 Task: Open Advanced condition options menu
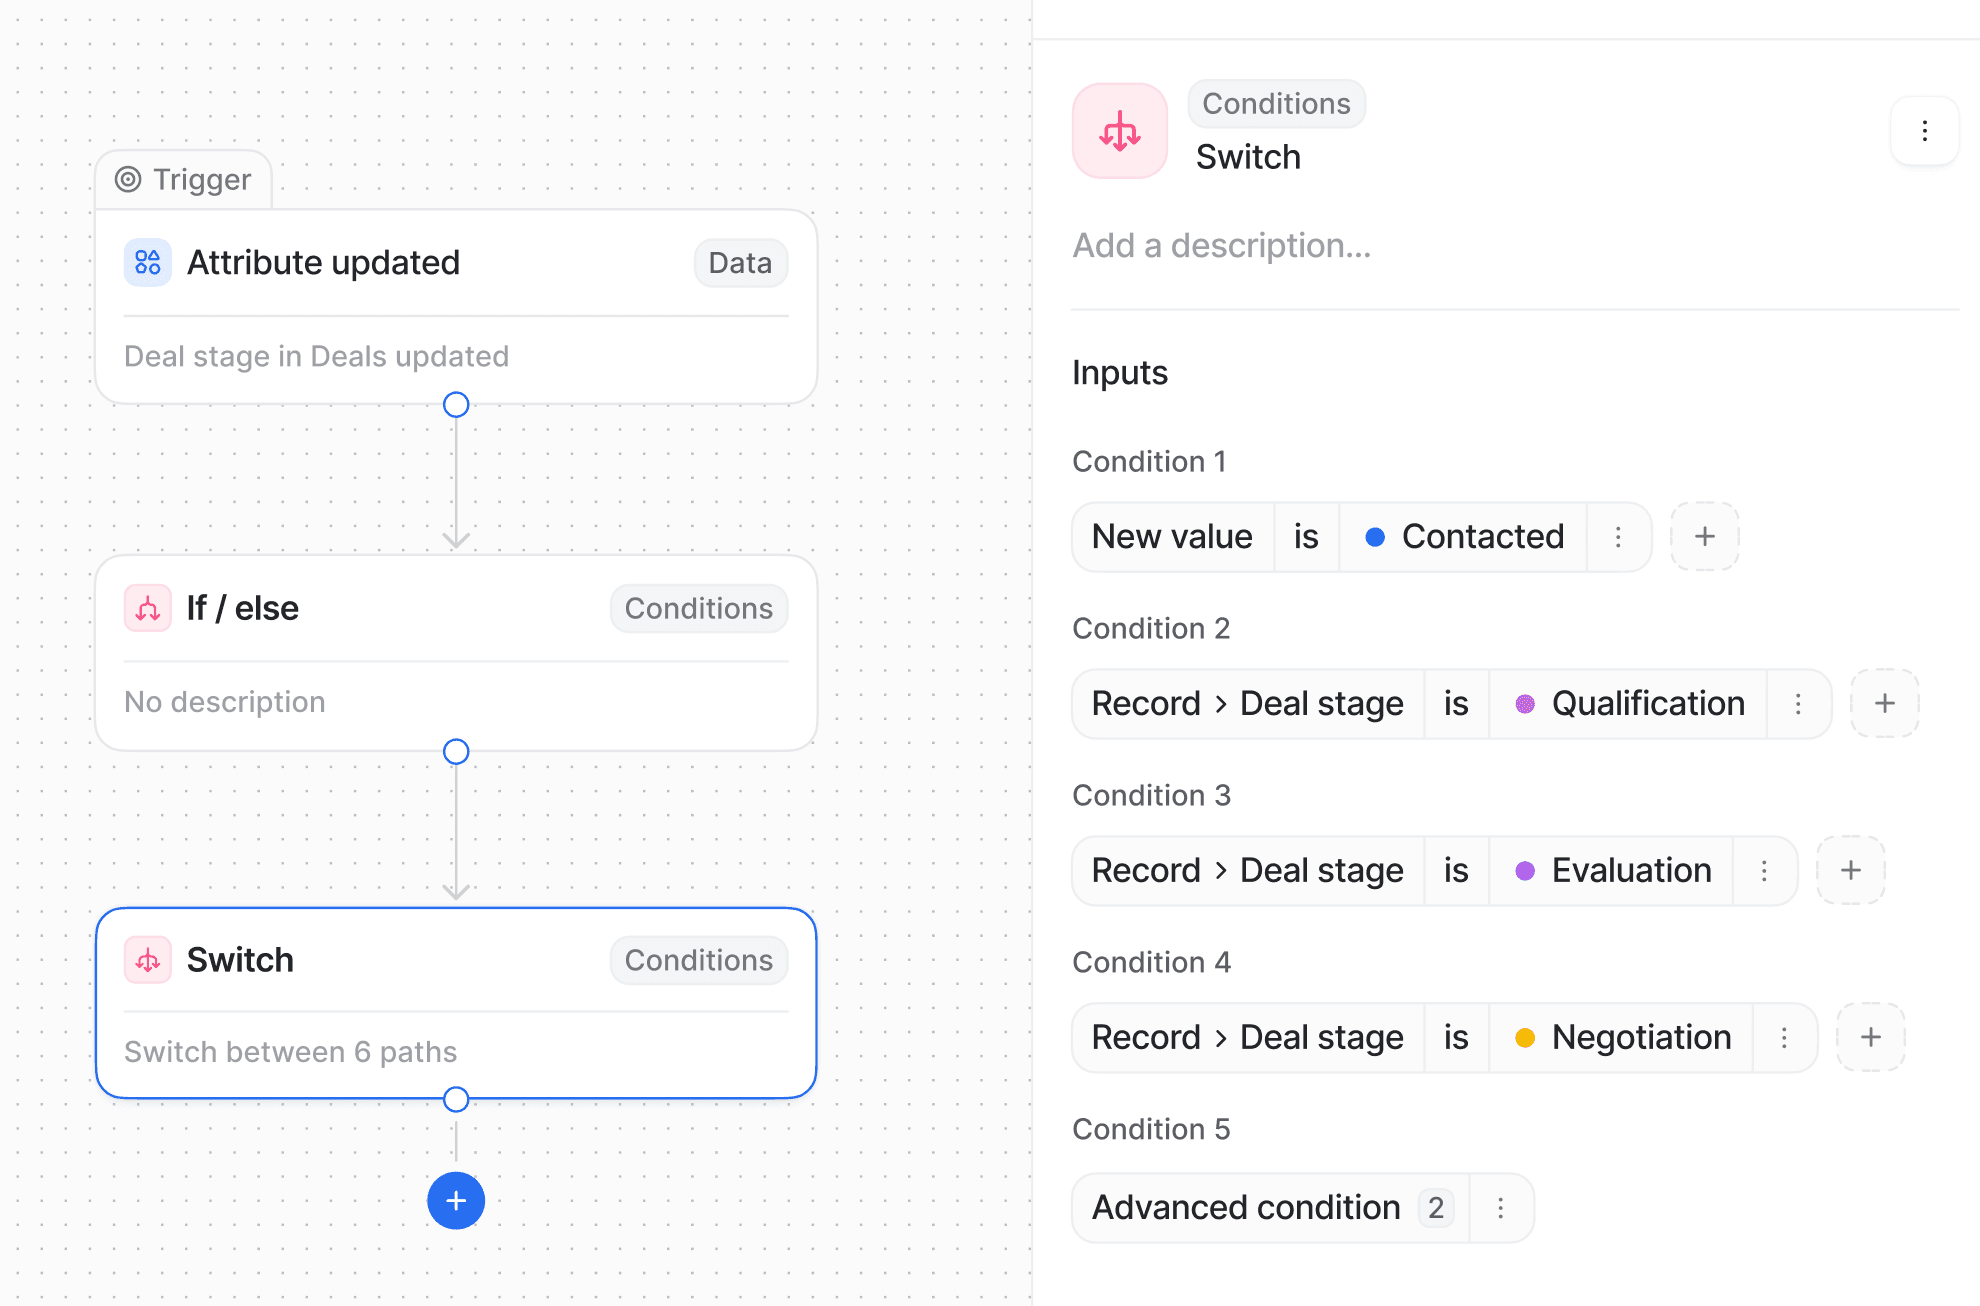[x=1500, y=1208]
